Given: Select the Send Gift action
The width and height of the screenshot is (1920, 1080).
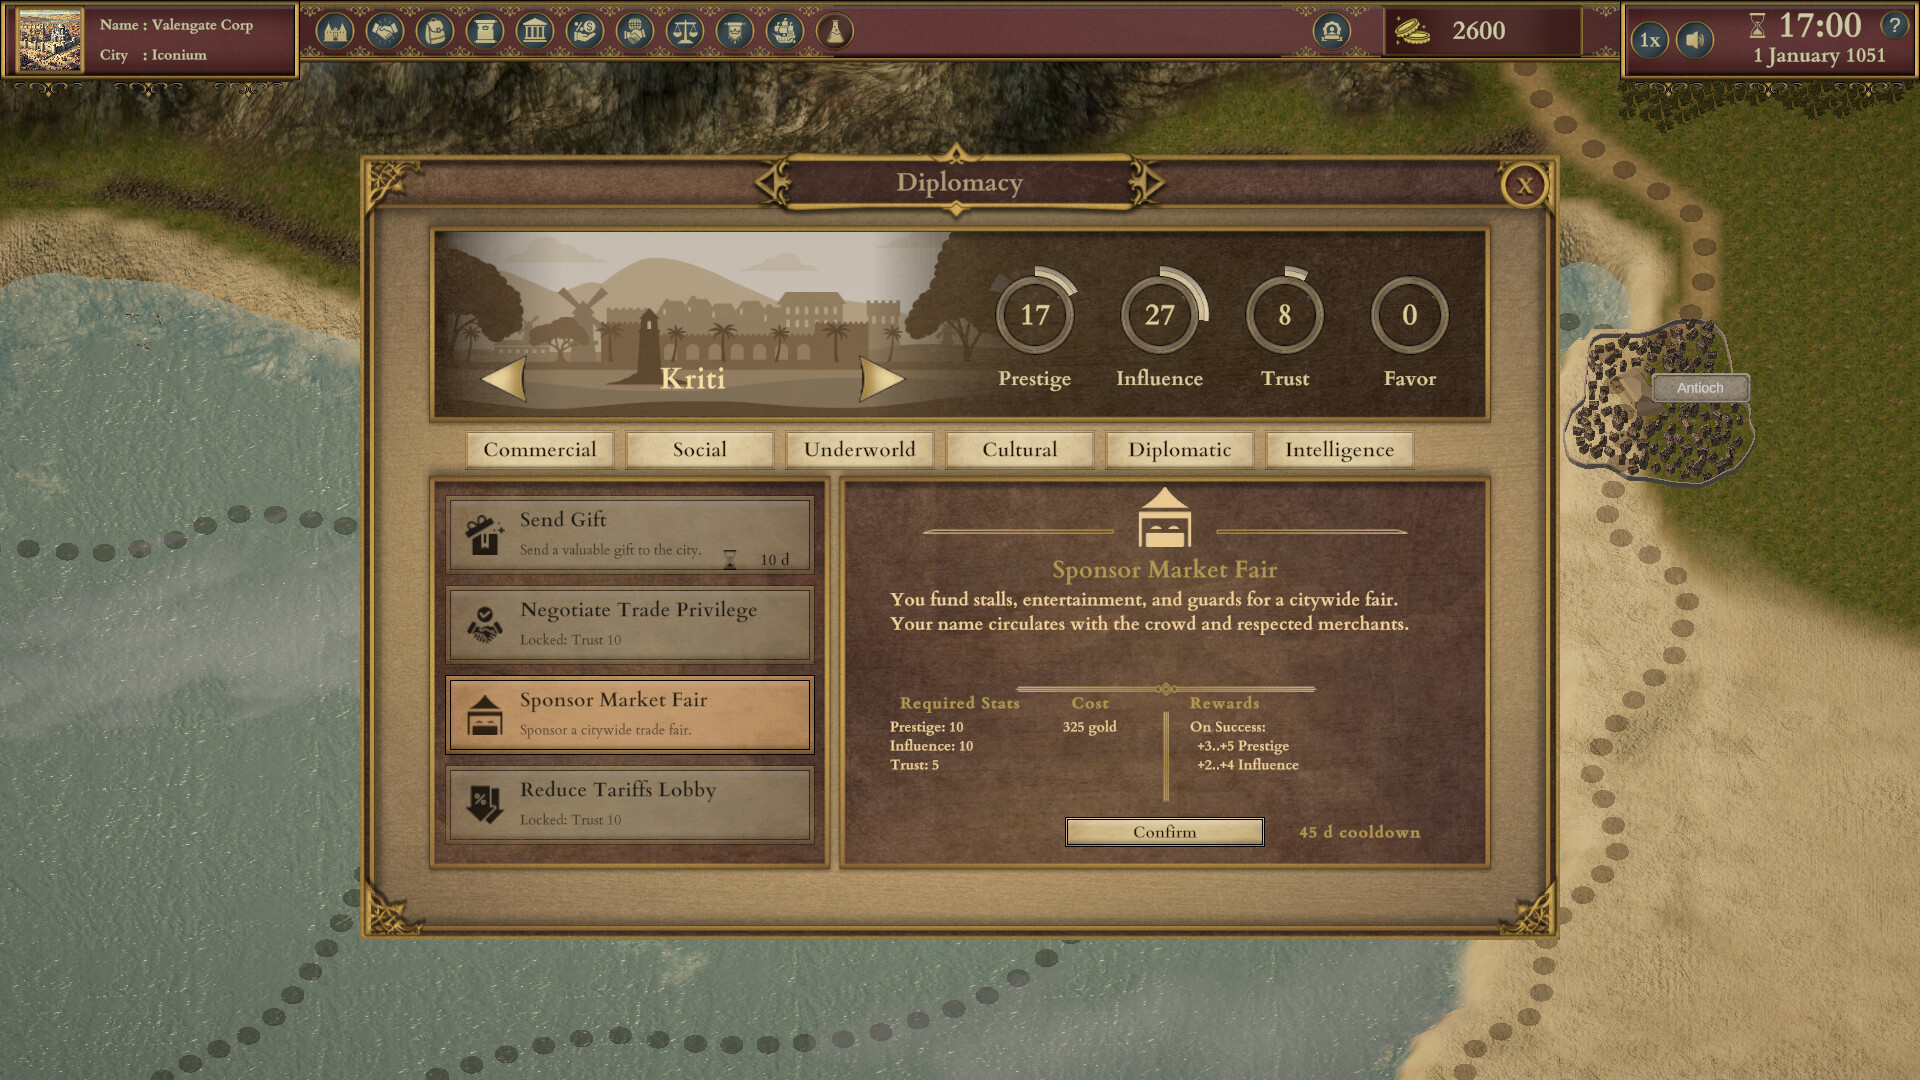Looking at the screenshot, I should [x=629, y=535].
